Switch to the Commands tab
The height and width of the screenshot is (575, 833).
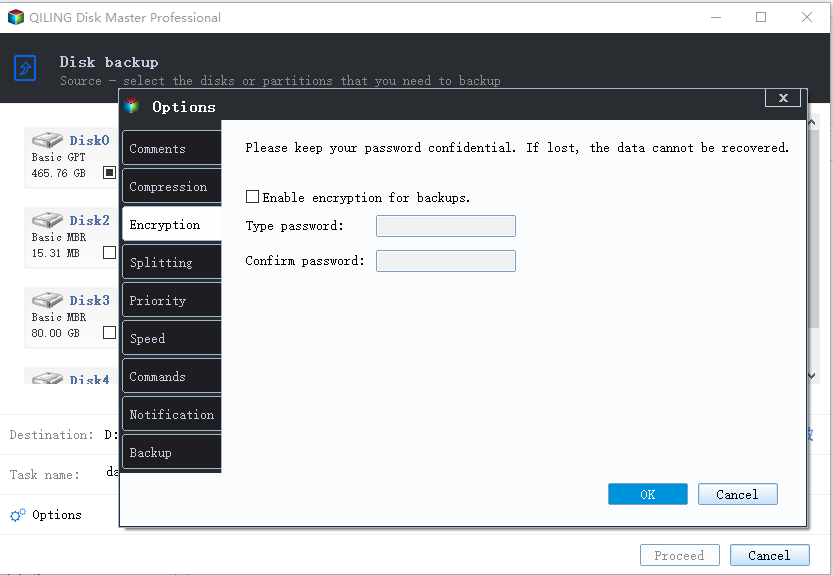172,376
